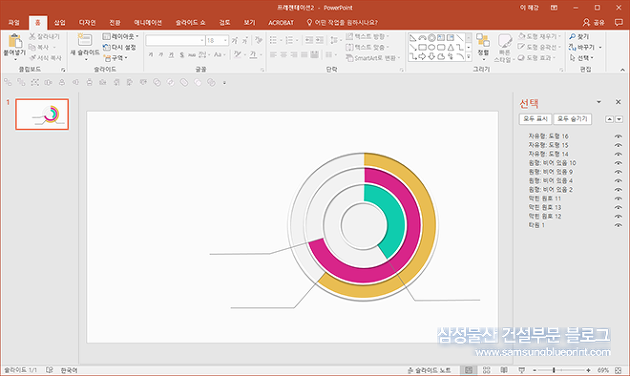The width and height of the screenshot is (630, 376).
Task: Switch to the 애니메이션 (Animations) tab
Action: (148, 22)
